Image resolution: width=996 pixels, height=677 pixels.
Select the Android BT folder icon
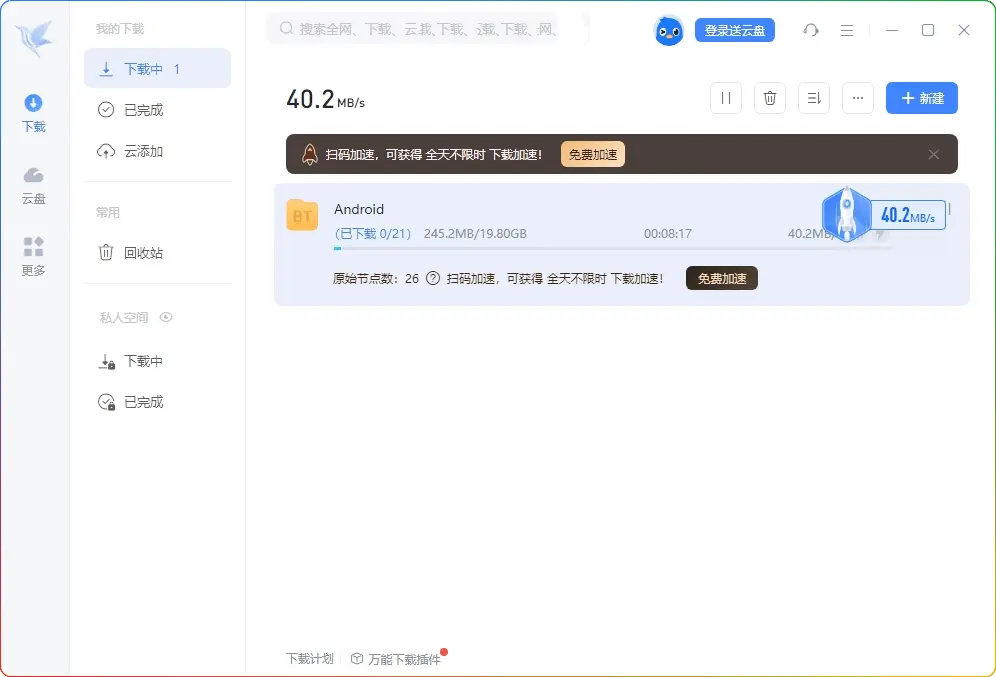tap(302, 215)
